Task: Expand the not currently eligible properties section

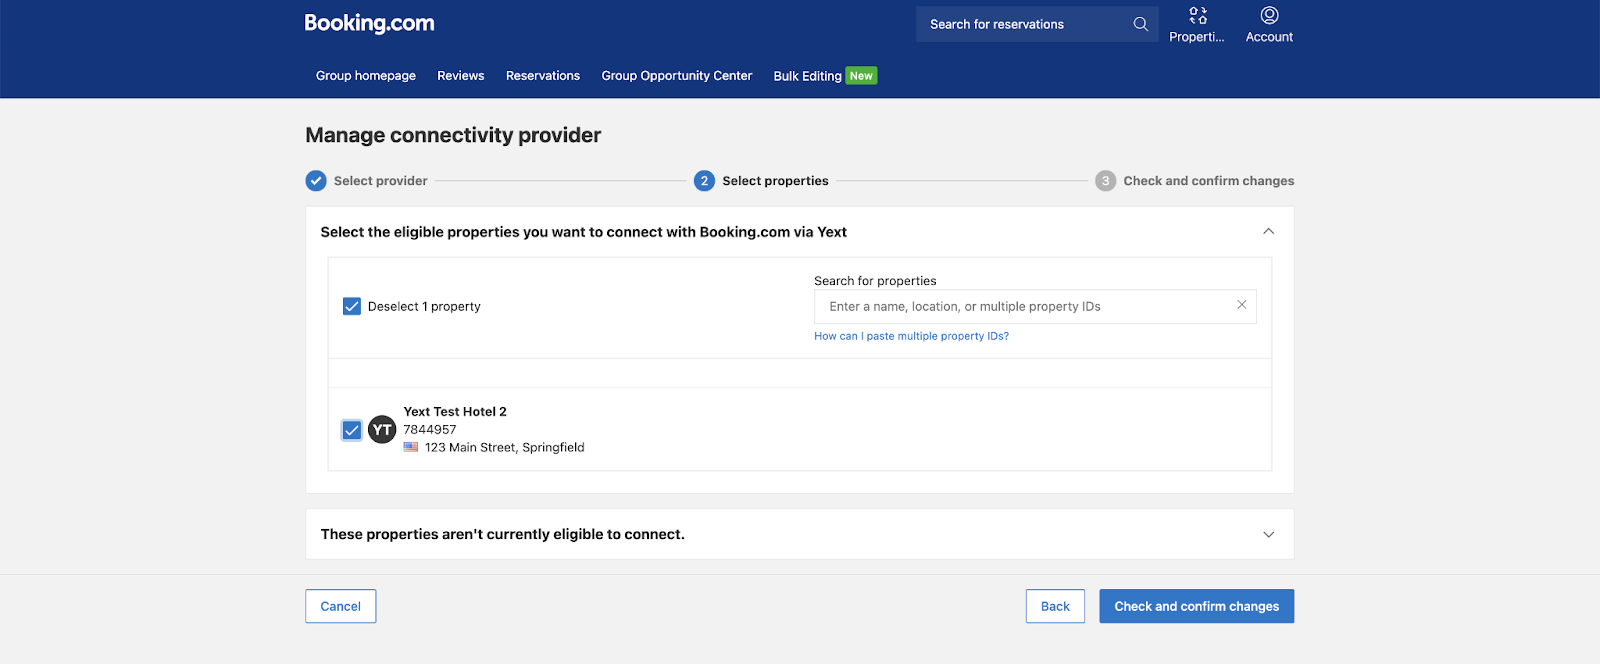Action: [1268, 534]
